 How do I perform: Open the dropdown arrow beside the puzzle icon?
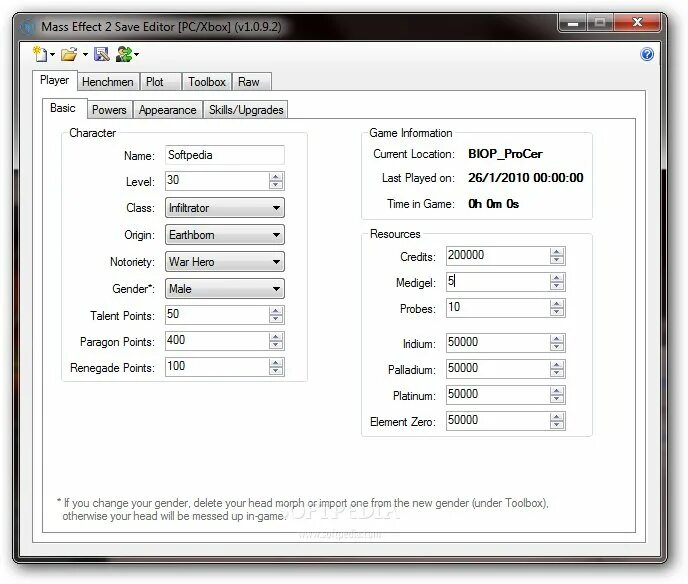(136, 55)
